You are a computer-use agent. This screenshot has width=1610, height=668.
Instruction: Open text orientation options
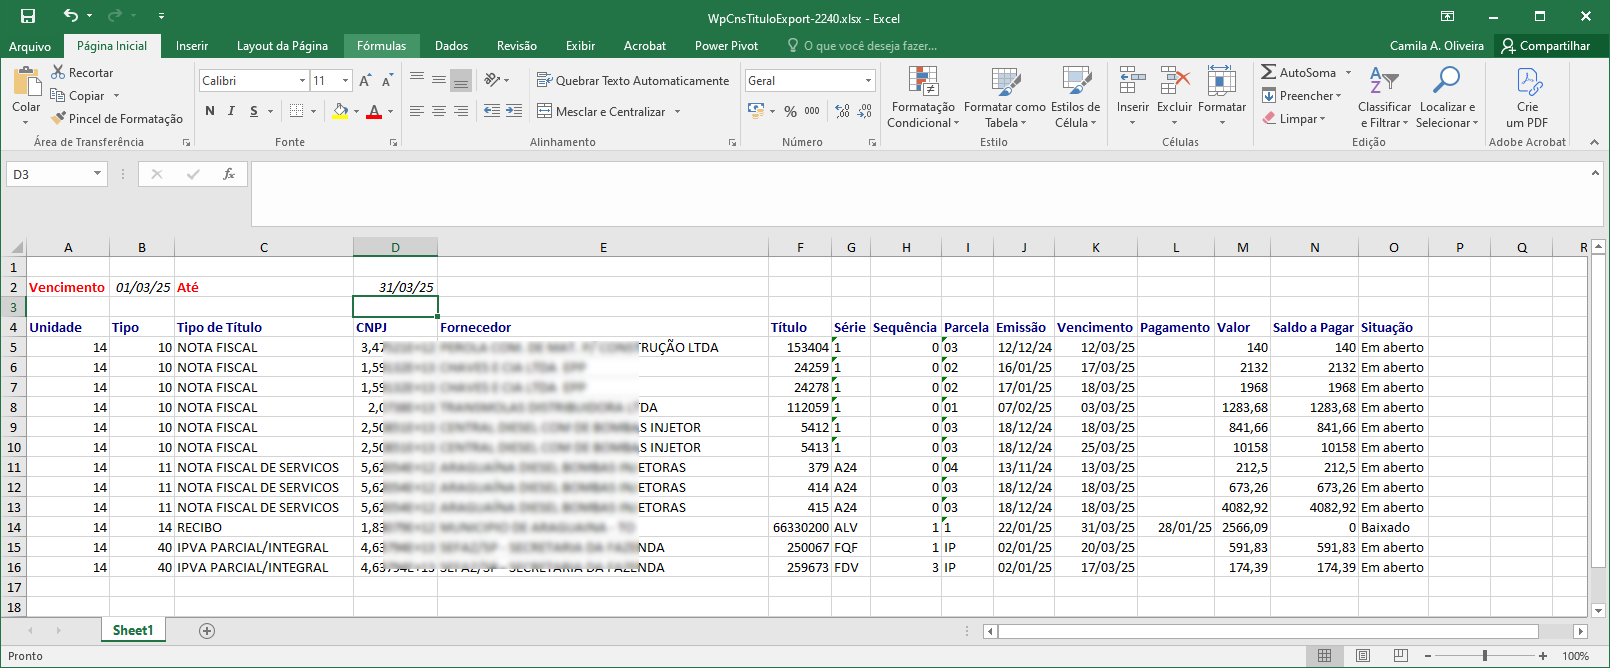pyautogui.click(x=497, y=81)
